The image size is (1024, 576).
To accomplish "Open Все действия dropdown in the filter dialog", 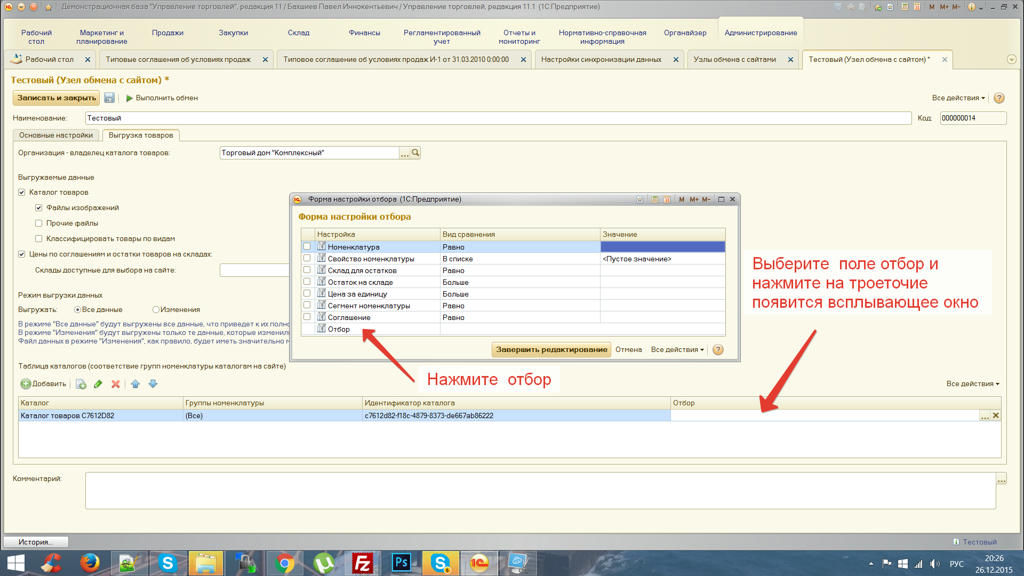I will 677,350.
